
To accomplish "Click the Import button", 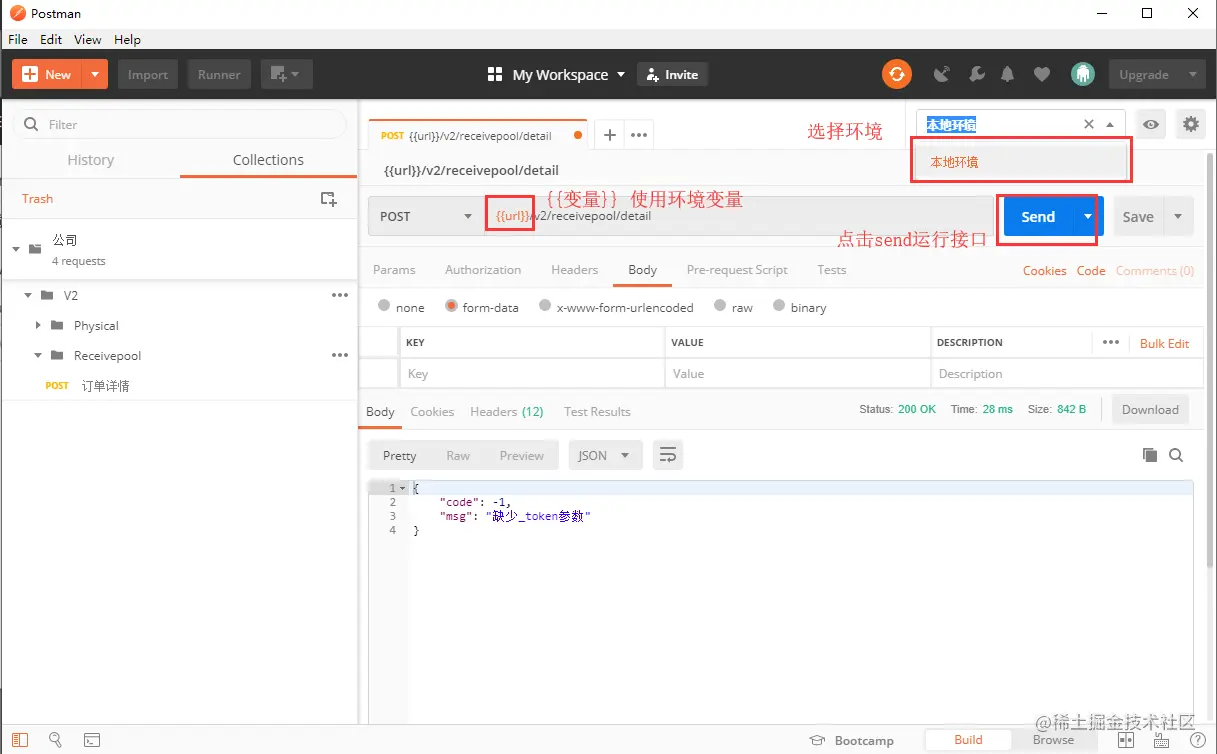I will pos(148,74).
